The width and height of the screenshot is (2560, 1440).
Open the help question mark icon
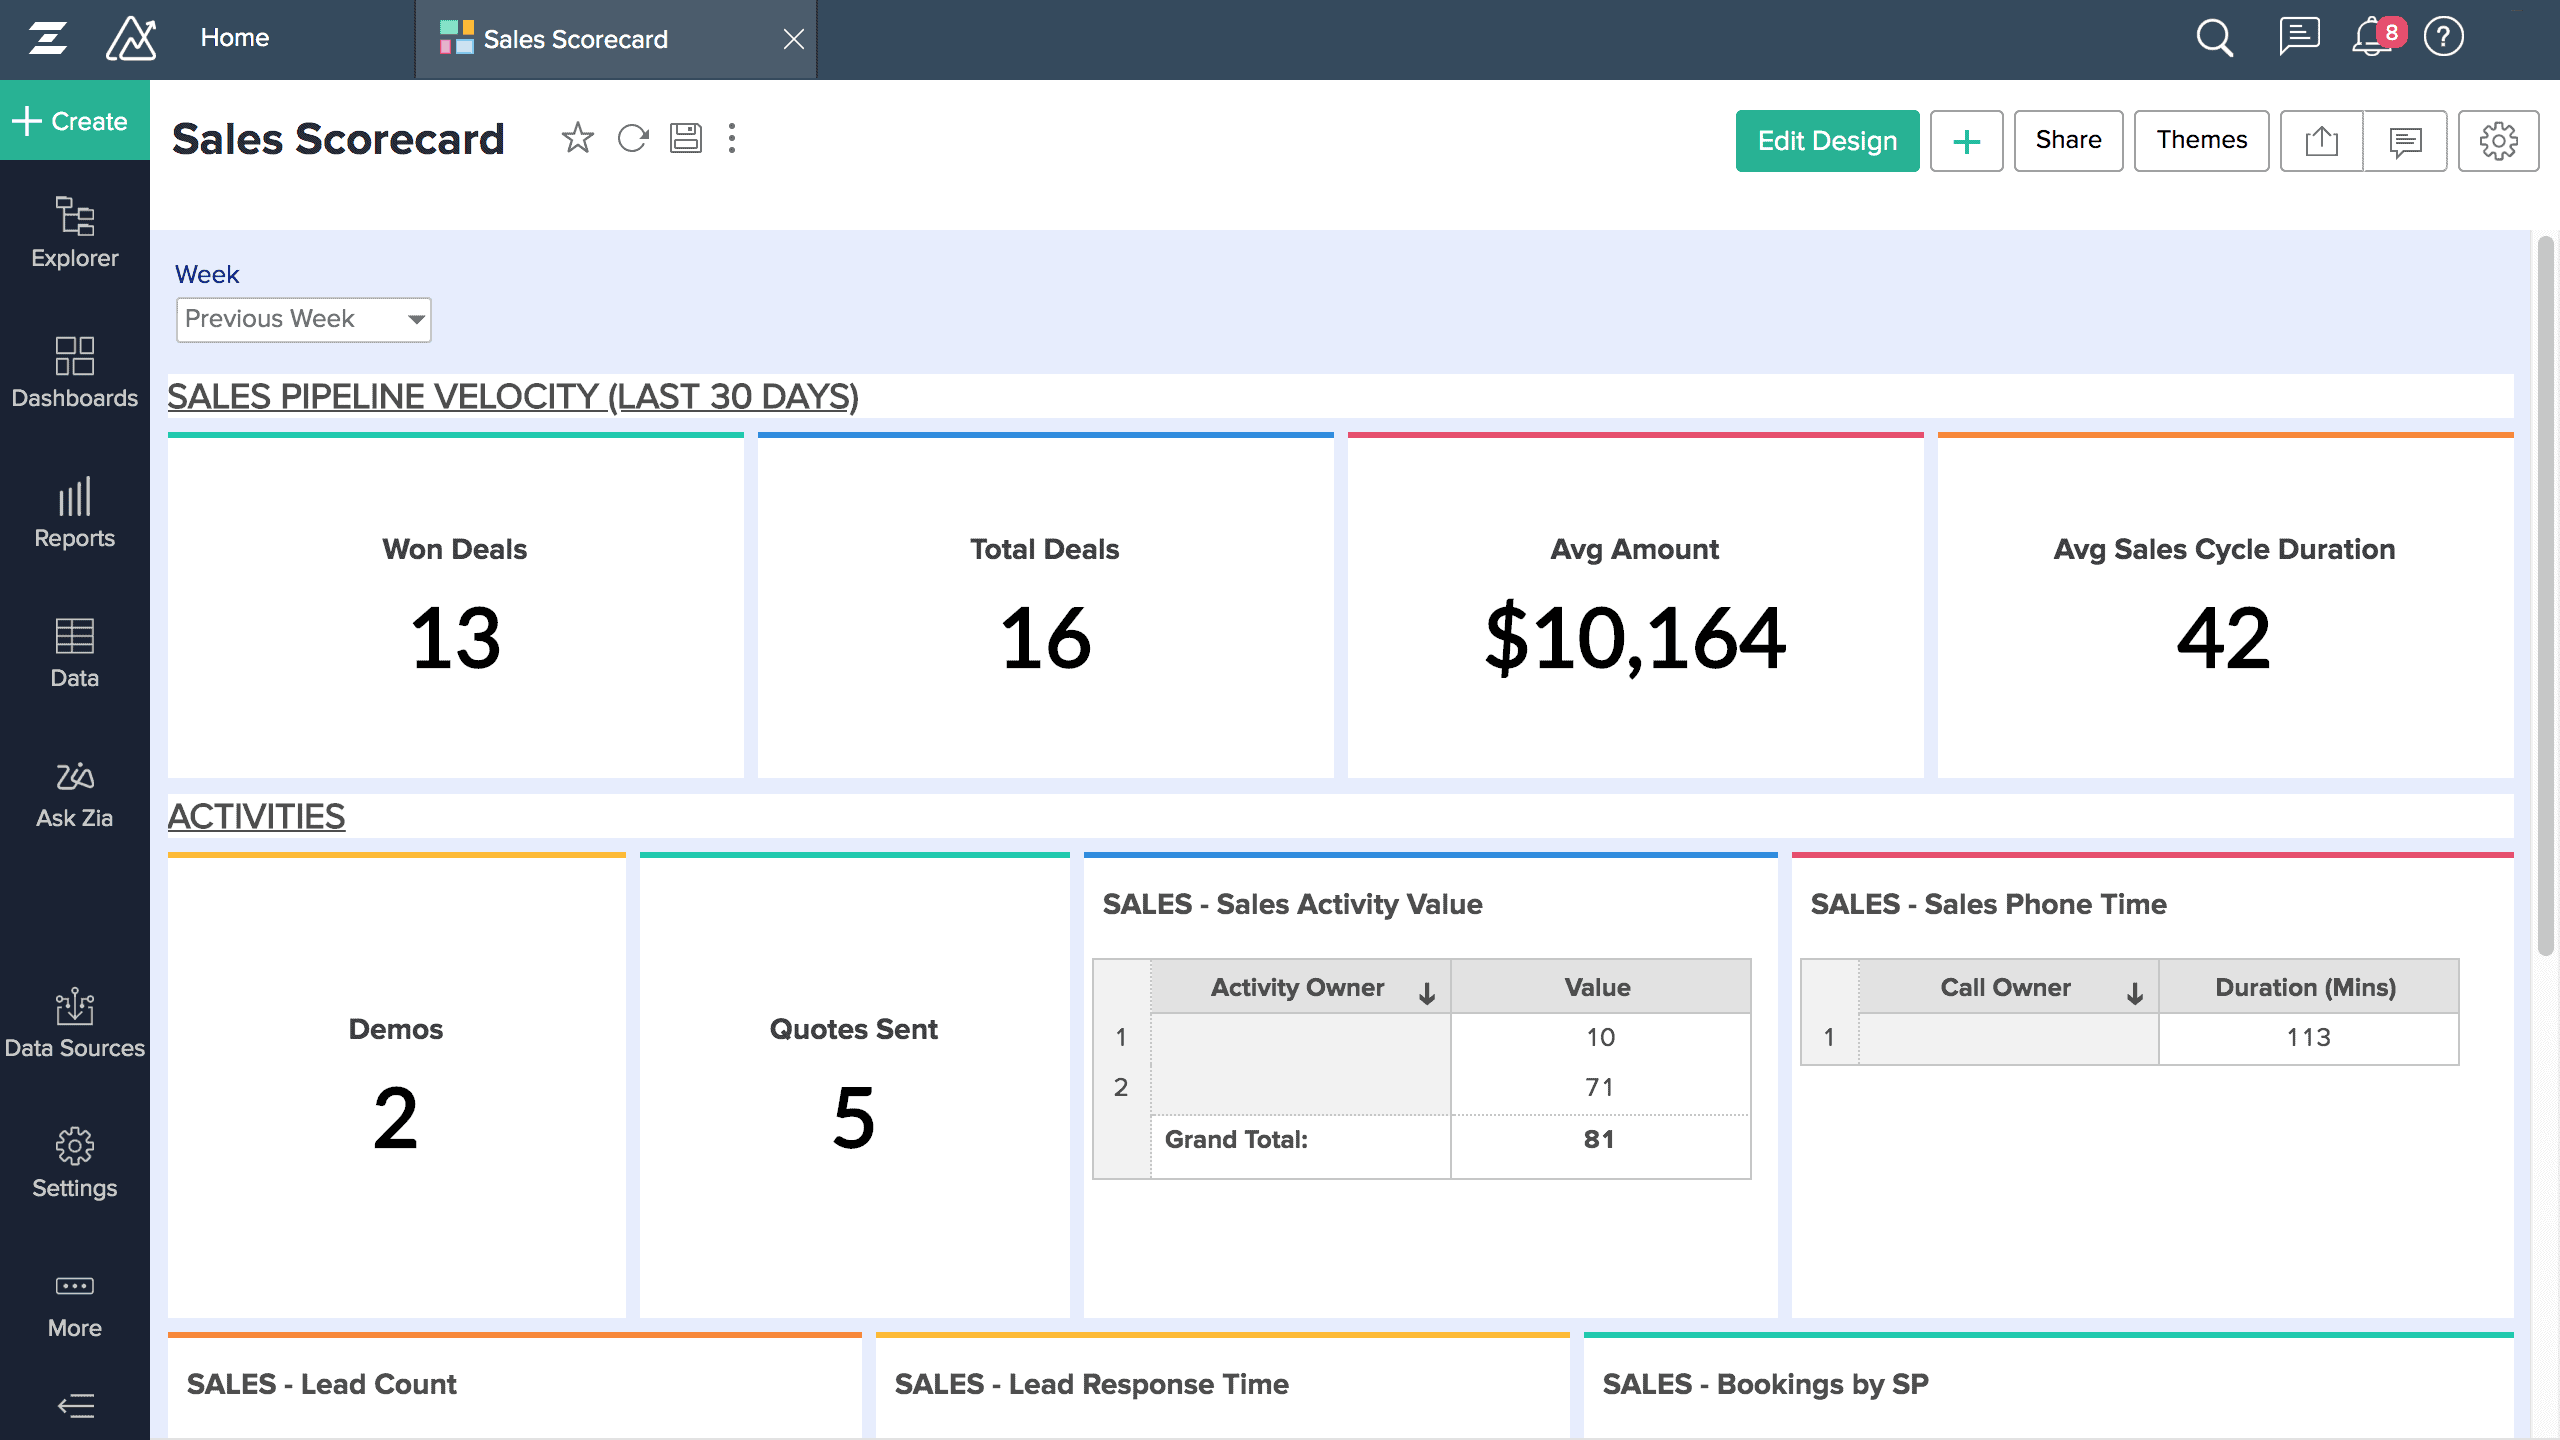(x=2443, y=38)
